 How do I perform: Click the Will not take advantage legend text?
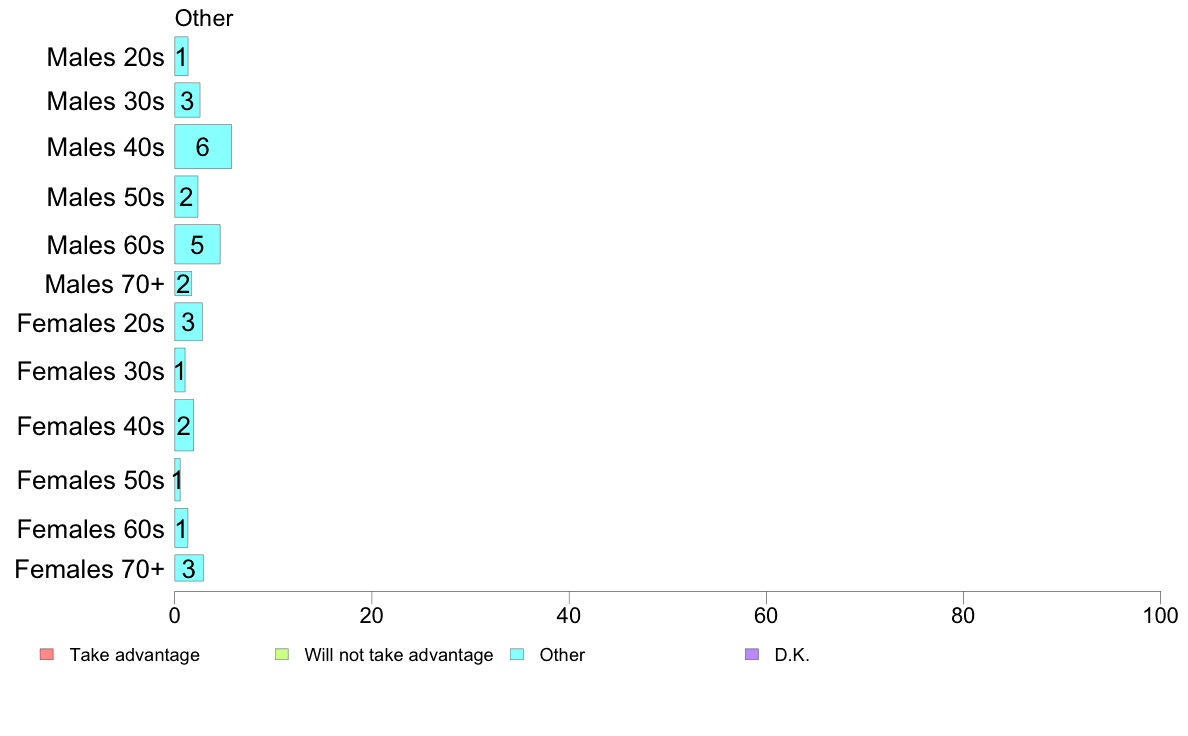point(399,655)
